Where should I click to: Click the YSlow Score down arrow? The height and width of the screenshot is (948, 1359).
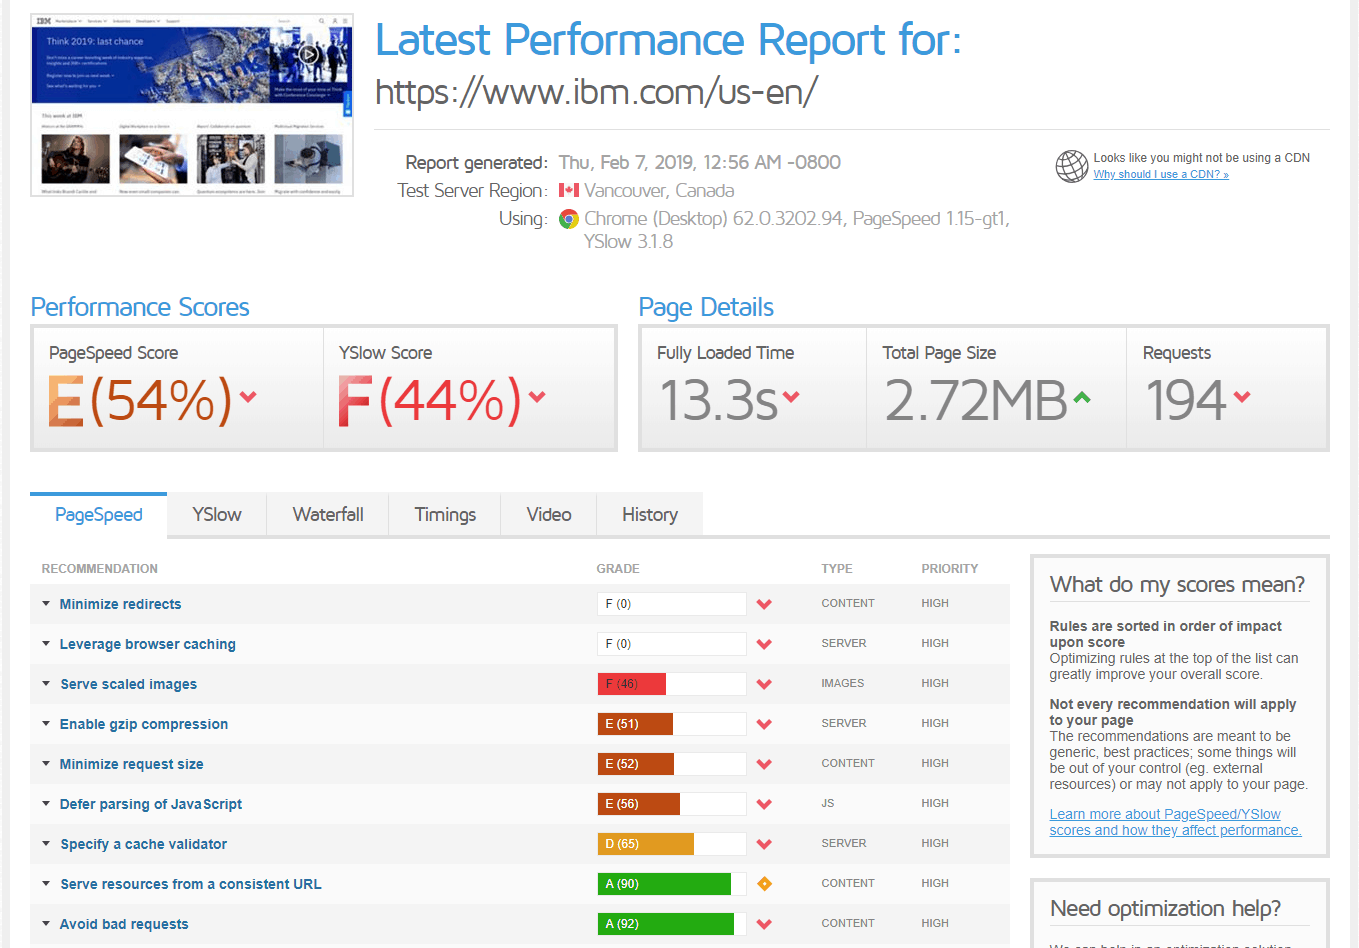pos(537,397)
